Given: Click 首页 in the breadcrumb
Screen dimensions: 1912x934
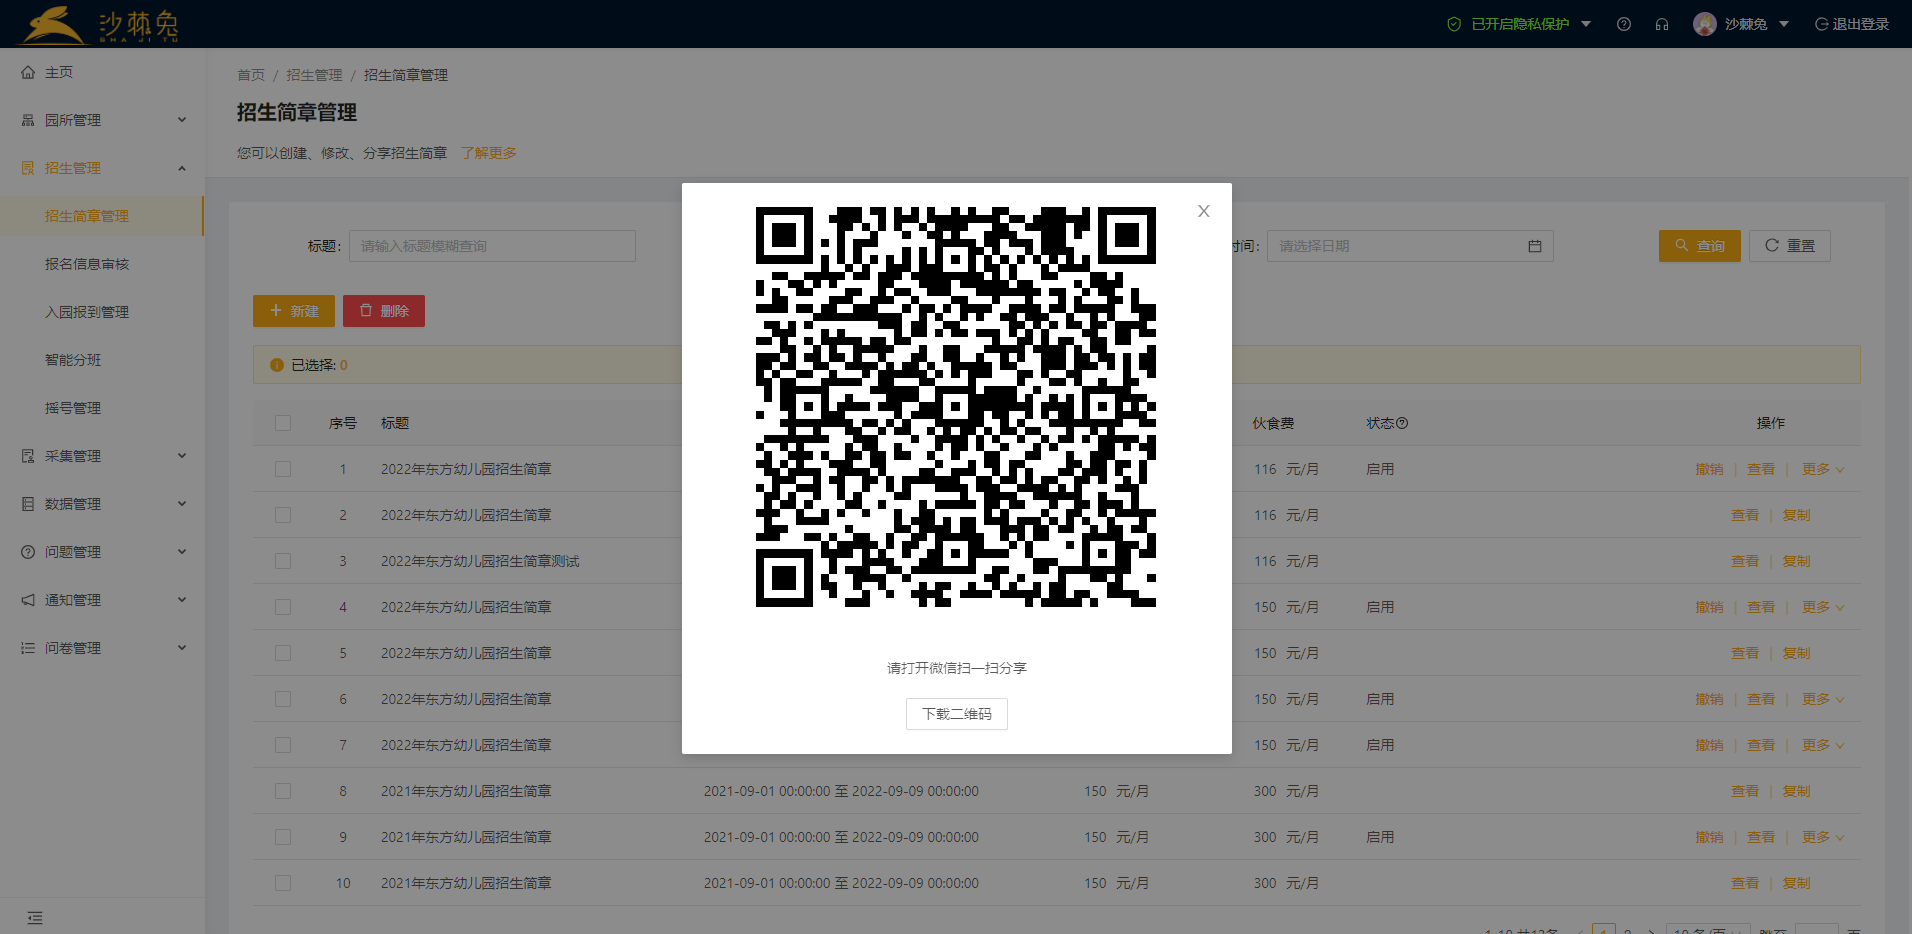Looking at the screenshot, I should 251,75.
